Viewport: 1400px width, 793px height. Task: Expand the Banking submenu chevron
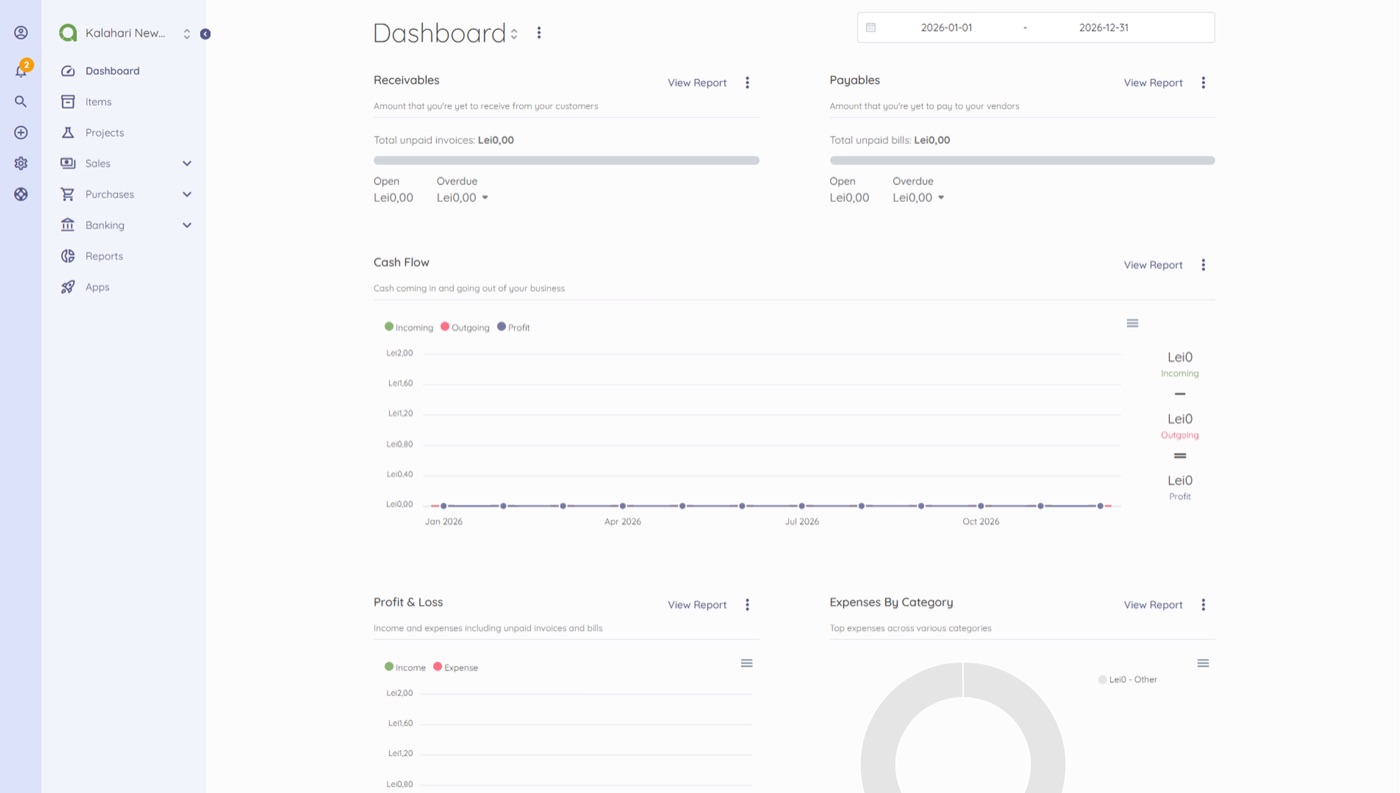187,226
